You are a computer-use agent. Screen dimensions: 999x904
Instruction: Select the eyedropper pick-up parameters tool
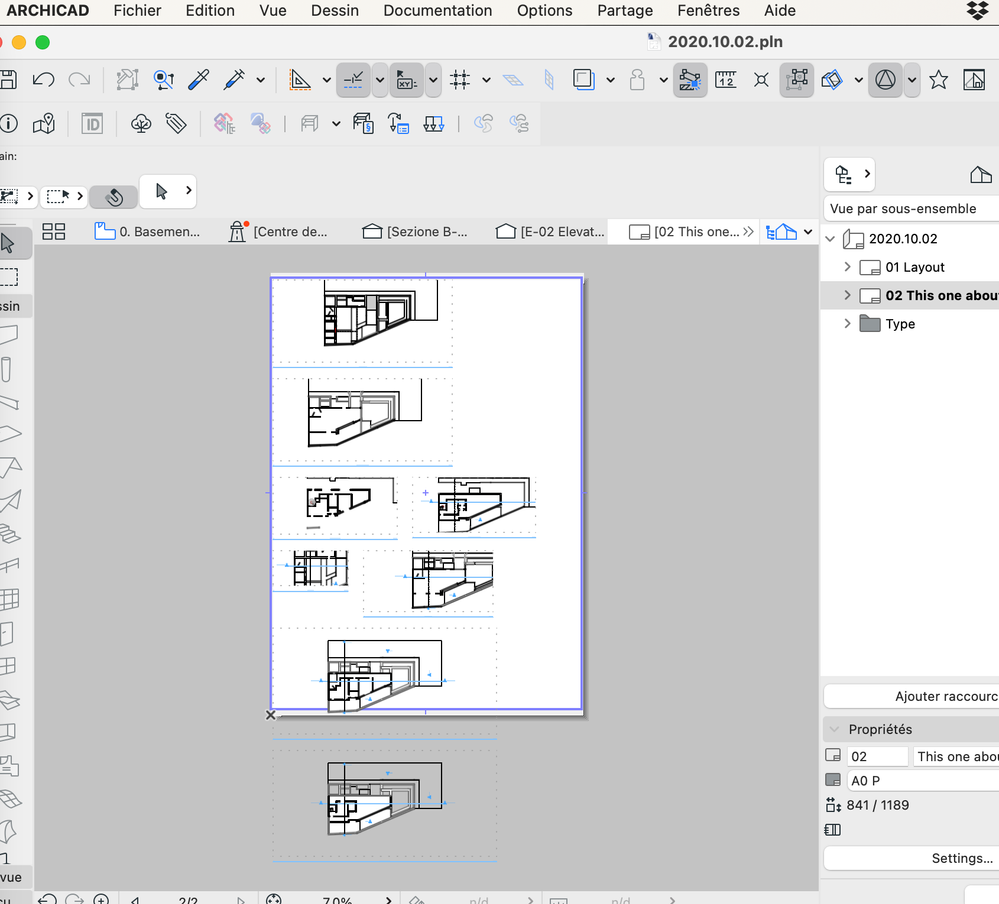[198, 80]
